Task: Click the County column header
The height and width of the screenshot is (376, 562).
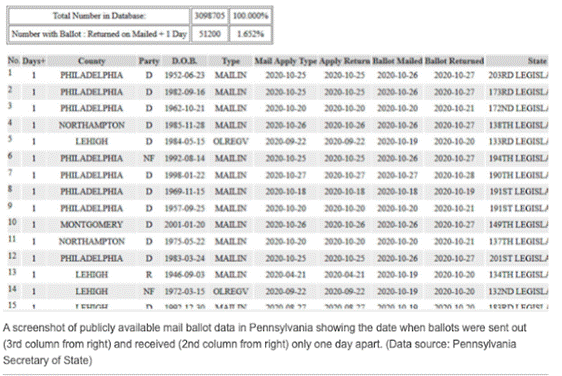Action: coord(91,61)
